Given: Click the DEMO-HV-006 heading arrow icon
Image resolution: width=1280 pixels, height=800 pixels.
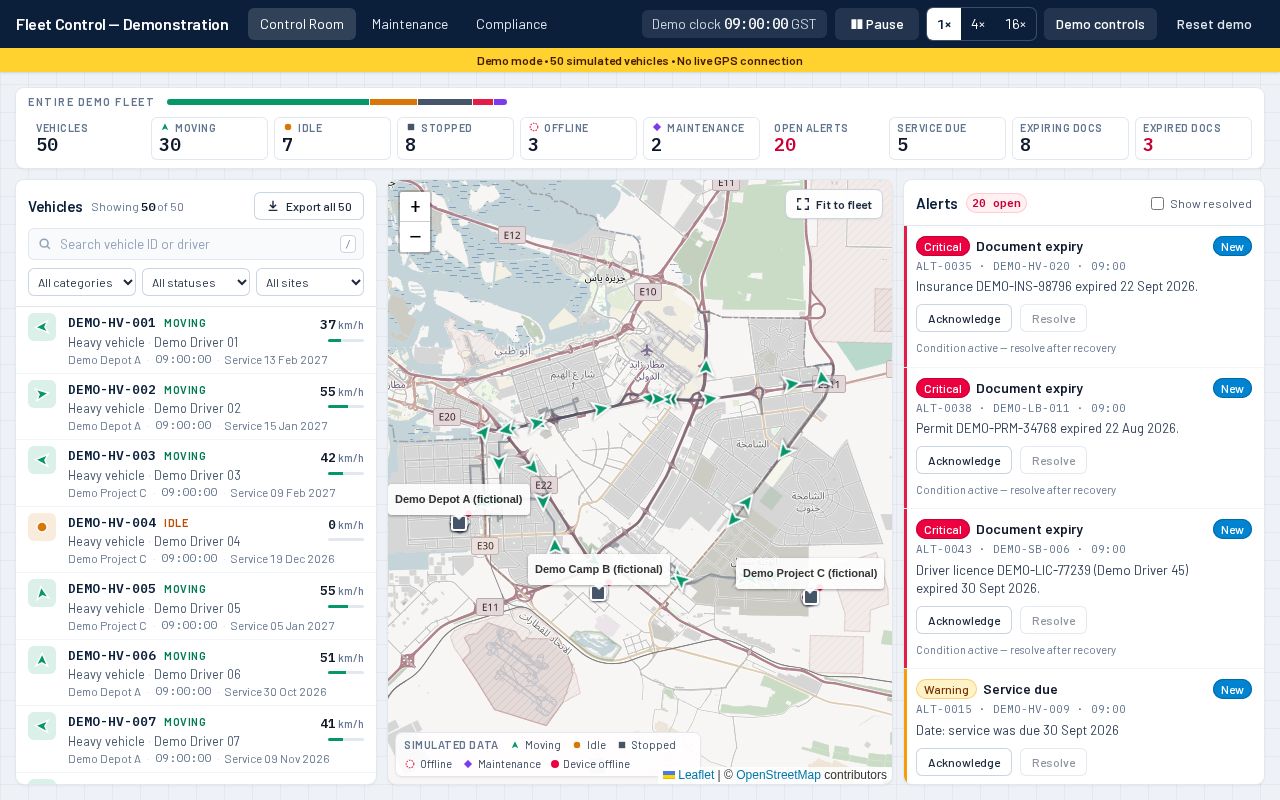Looking at the screenshot, I should point(42,660).
